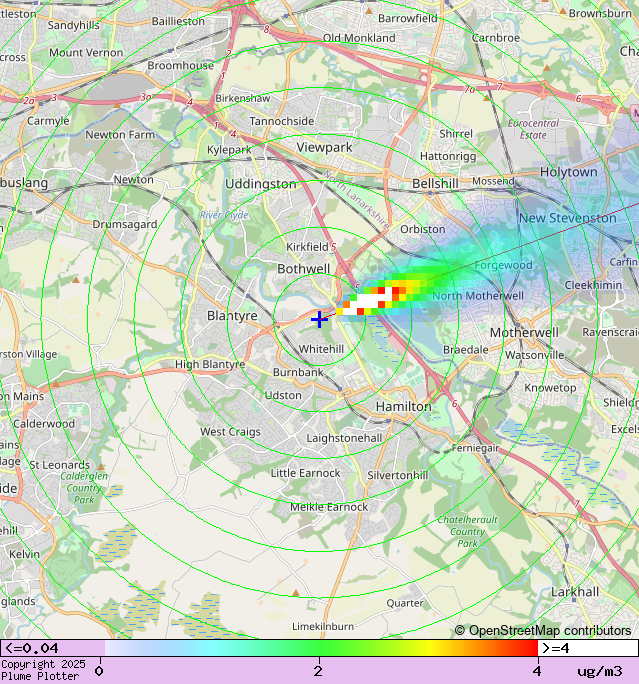Click the 'Bellshill' town label
639x684 pixels.
(x=435, y=184)
